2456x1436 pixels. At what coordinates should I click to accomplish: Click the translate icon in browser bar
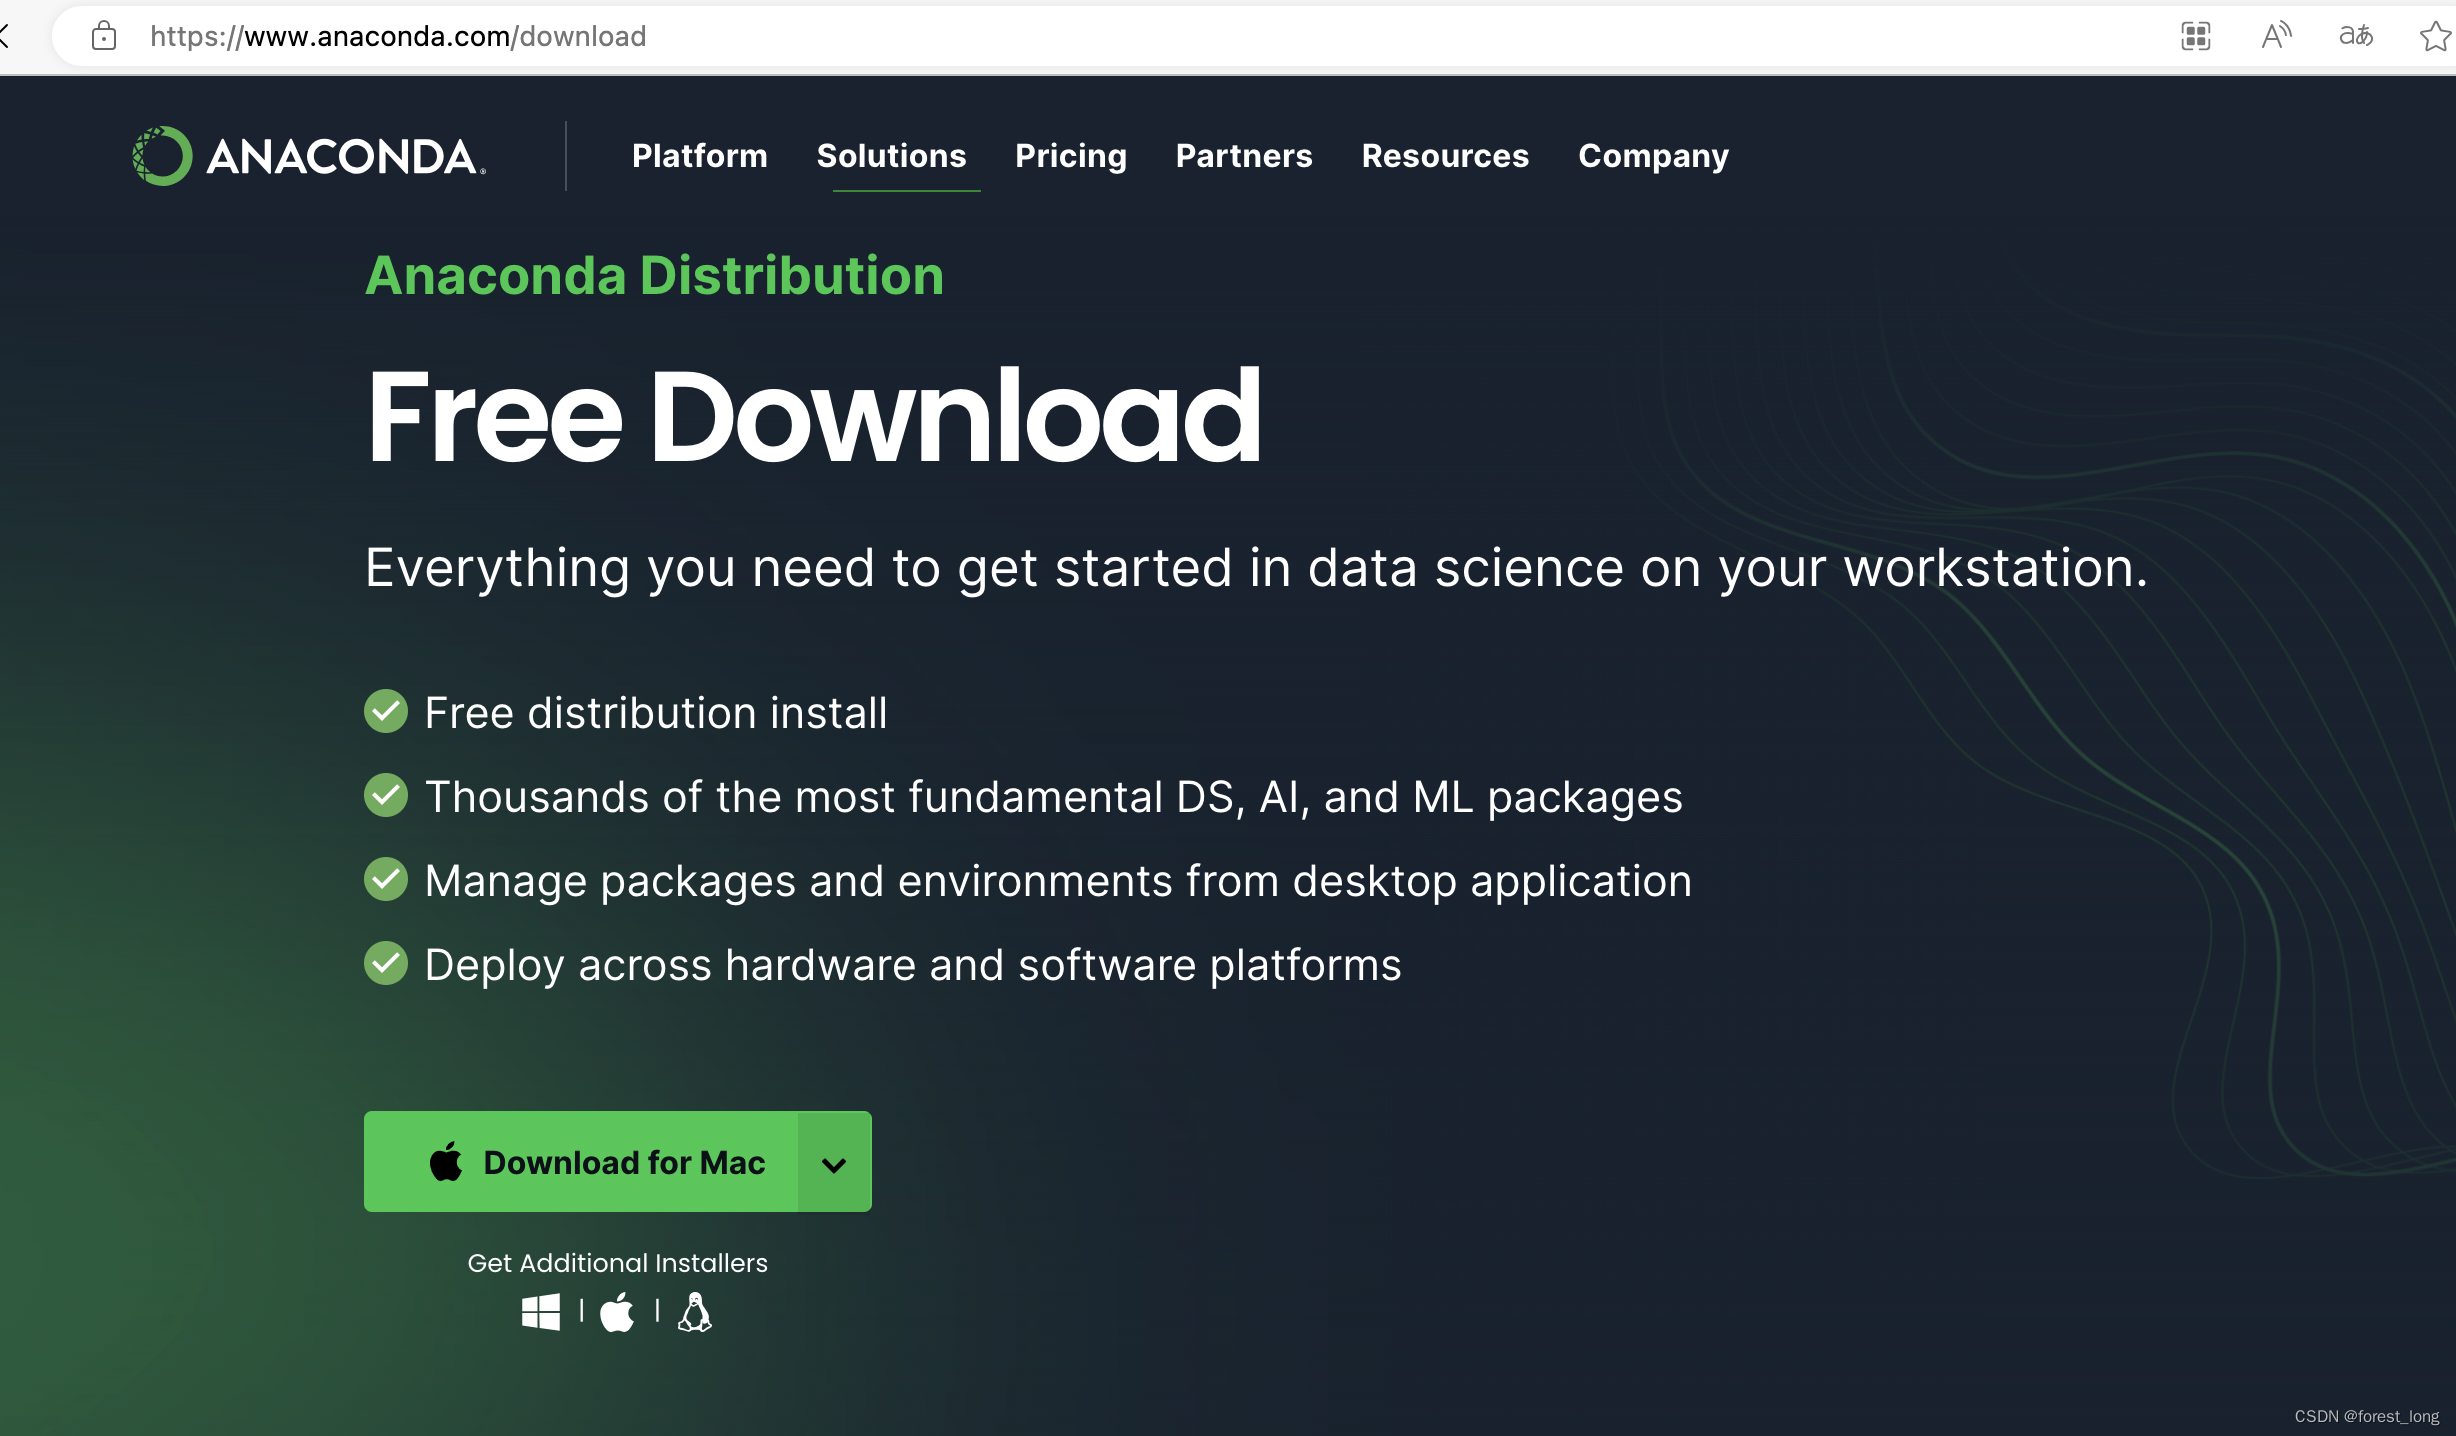[x=2356, y=37]
